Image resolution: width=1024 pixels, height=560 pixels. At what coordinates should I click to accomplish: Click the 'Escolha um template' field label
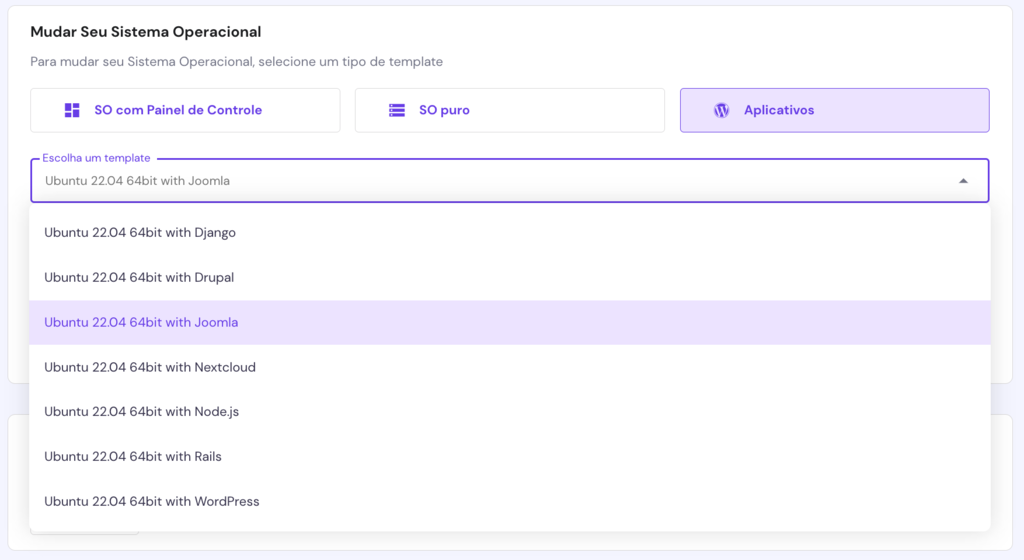click(96, 159)
